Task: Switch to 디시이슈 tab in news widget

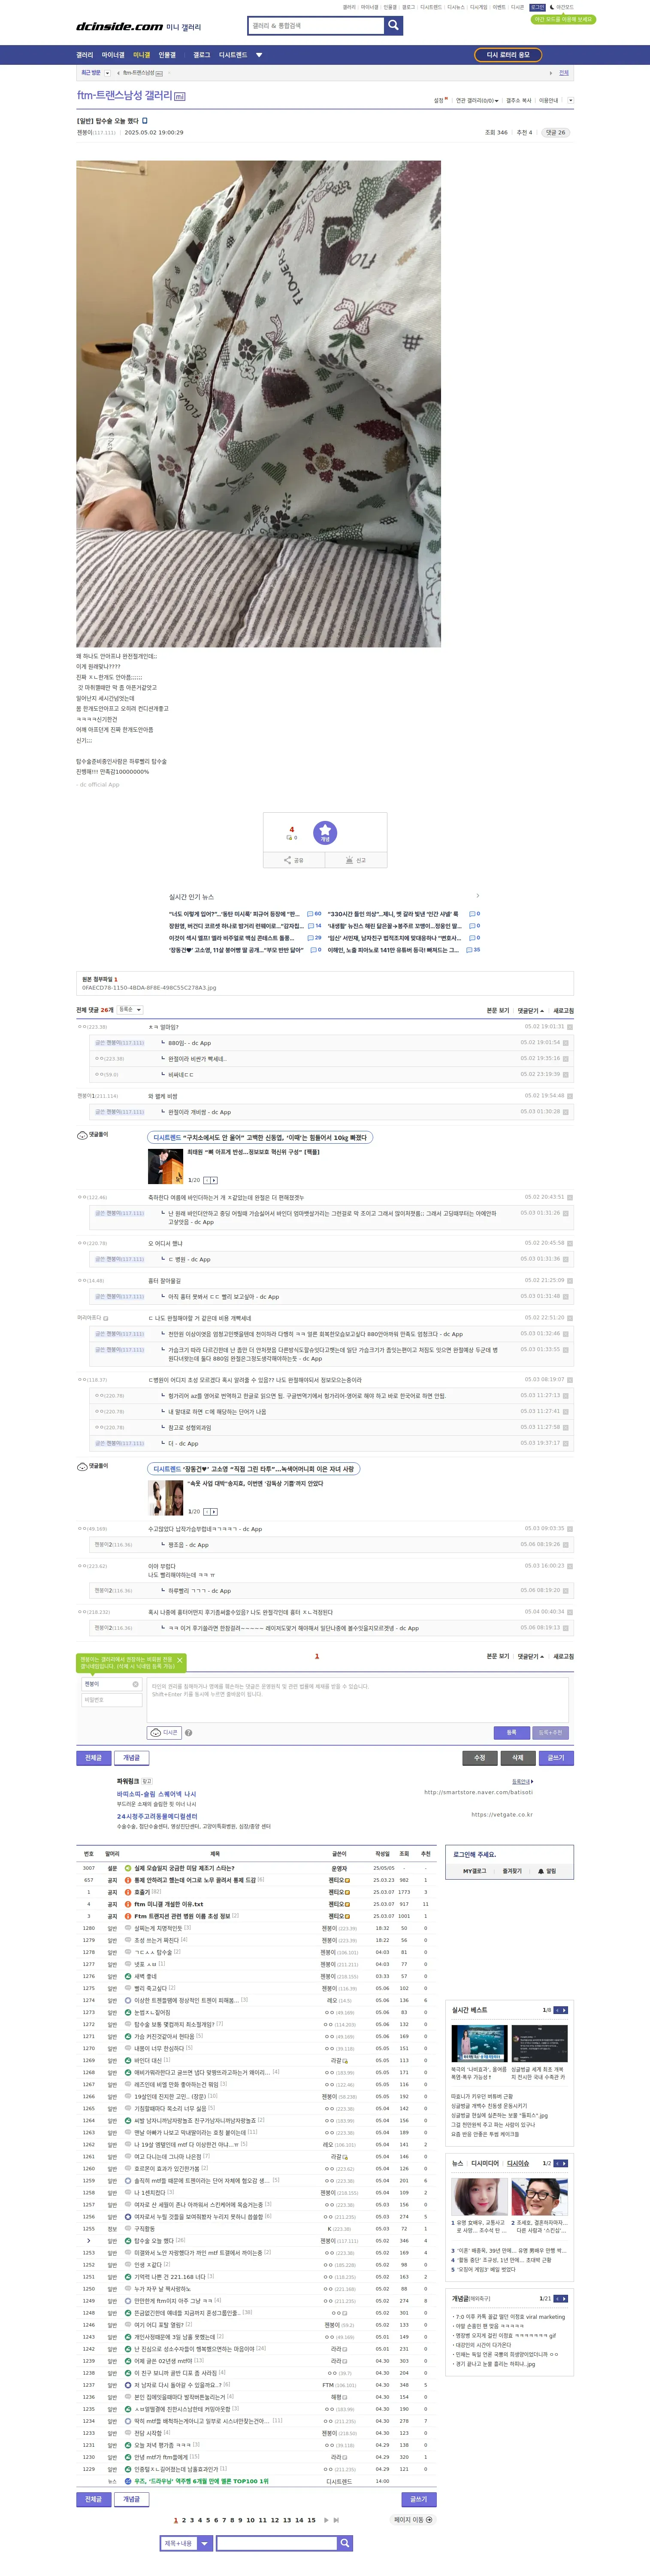Action: tap(518, 2163)
